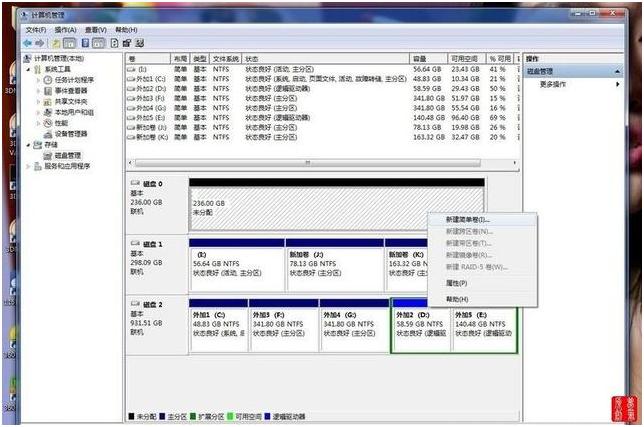Click the Up one level folder icon
This screenshot has height=427, width=644.
click(55, 44)
